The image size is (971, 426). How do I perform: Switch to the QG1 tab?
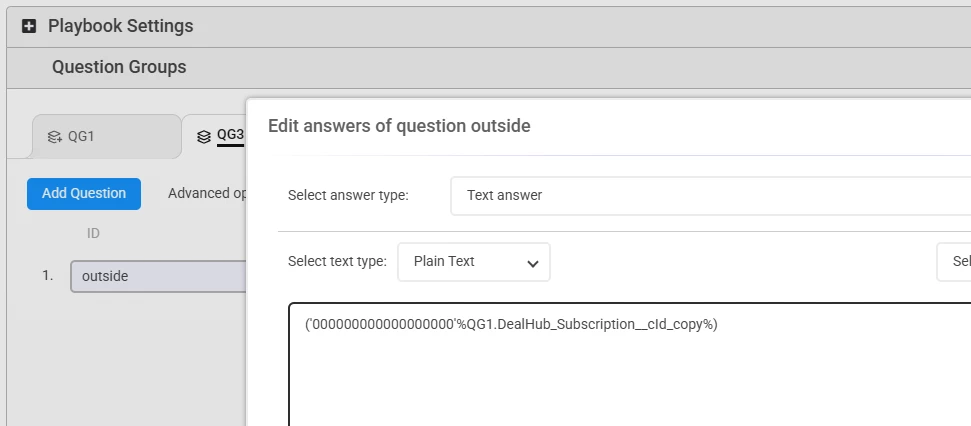click(81, 136)
